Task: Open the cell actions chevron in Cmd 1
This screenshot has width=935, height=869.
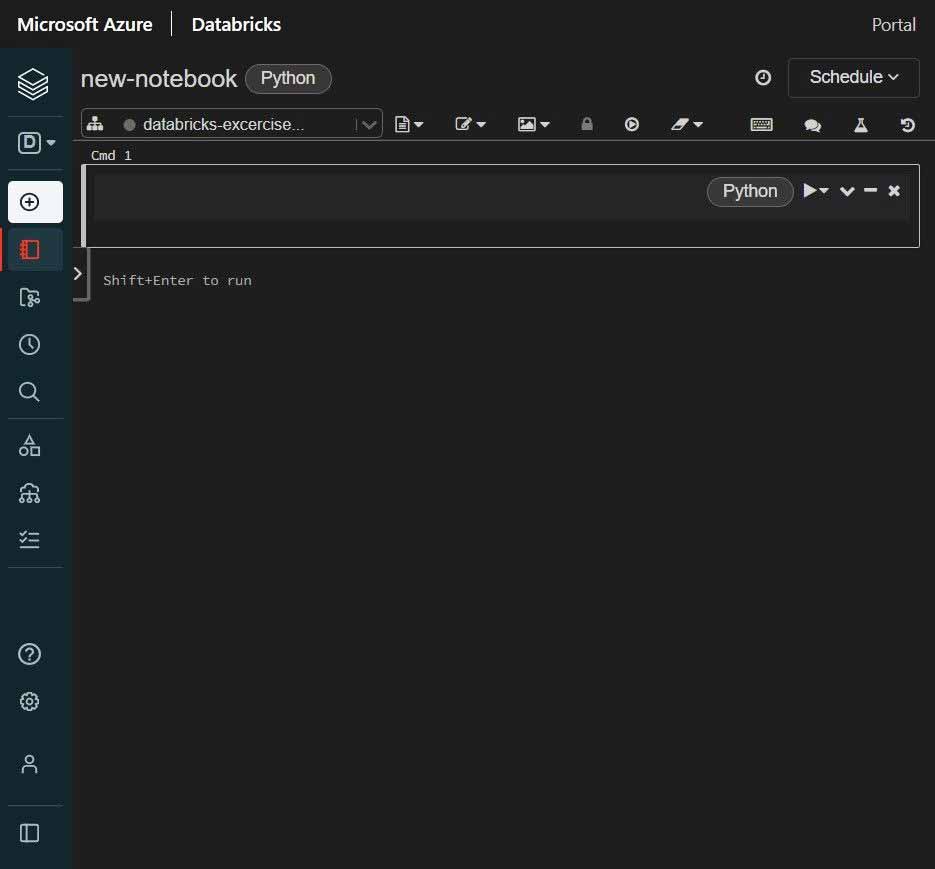Action: tap(847, 191)
